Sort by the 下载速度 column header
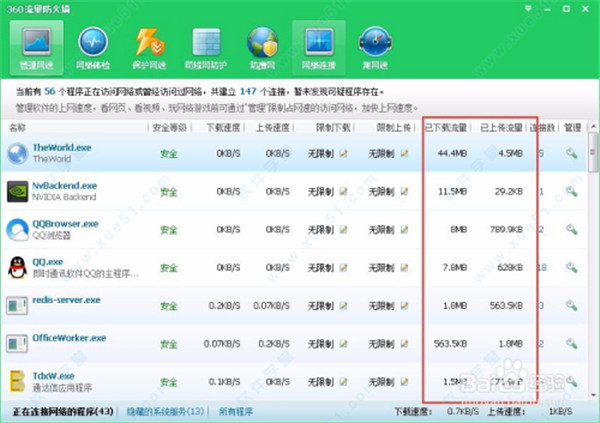Image resolution: width=600 pixels, height=423 pixels. click(223, 127)
